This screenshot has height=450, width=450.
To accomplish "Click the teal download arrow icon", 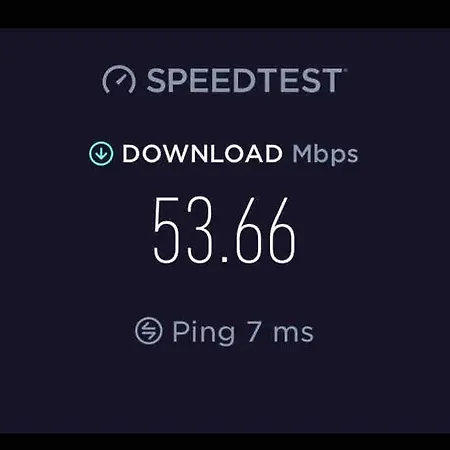I will (x=101, y=153).
